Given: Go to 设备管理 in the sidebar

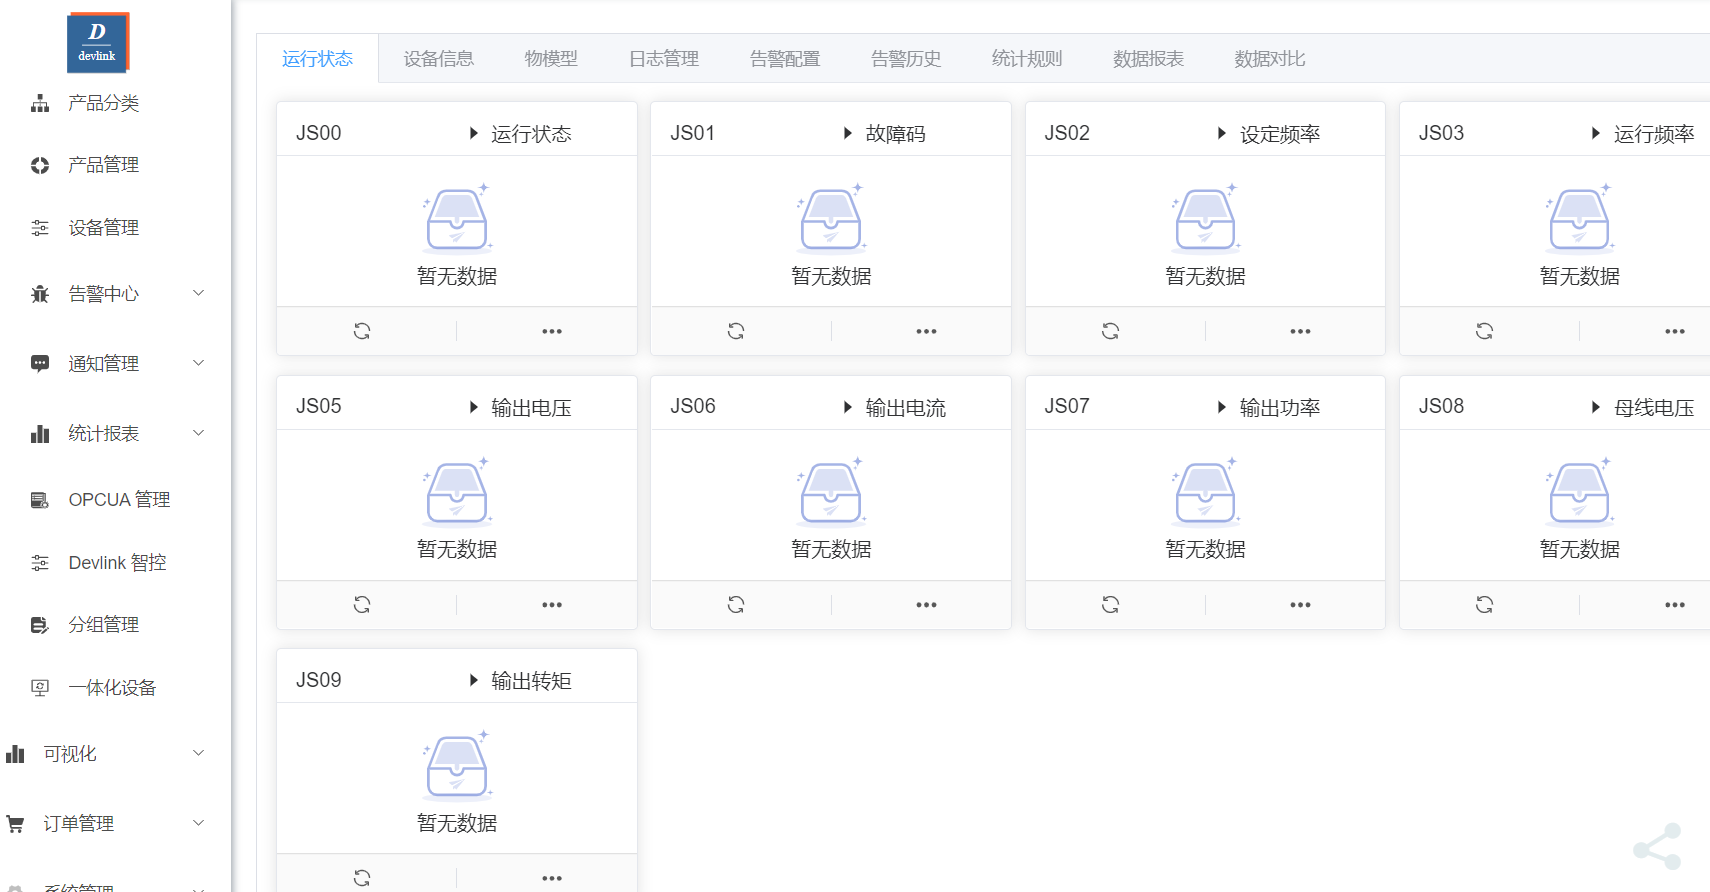Looking at the screenshot, I should (x=103, y=228).
